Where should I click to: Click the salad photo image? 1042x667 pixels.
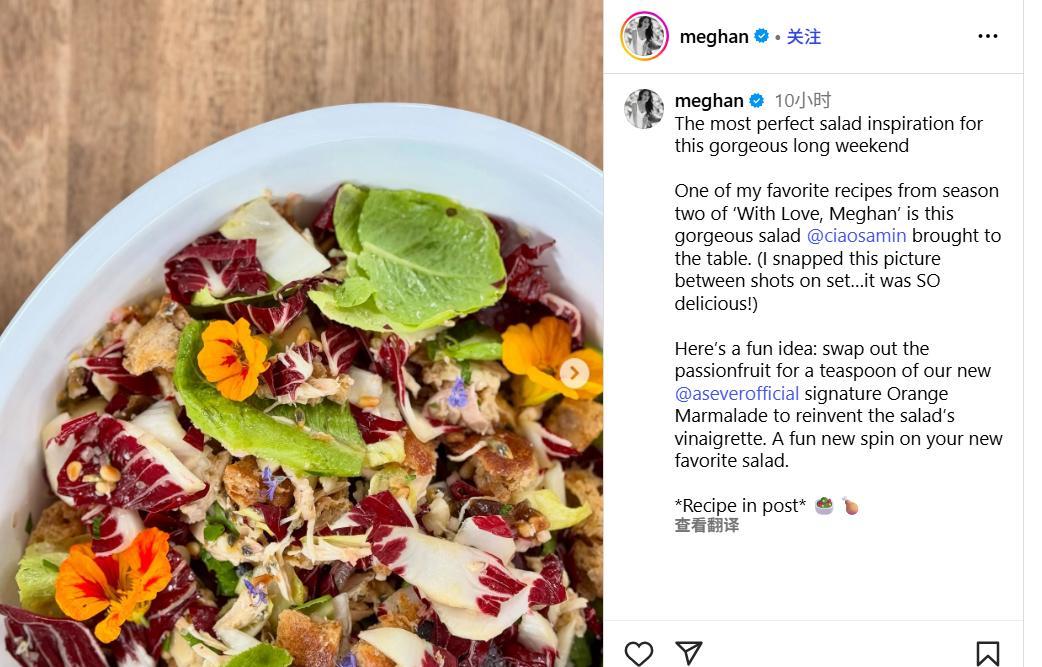(301, 334)
